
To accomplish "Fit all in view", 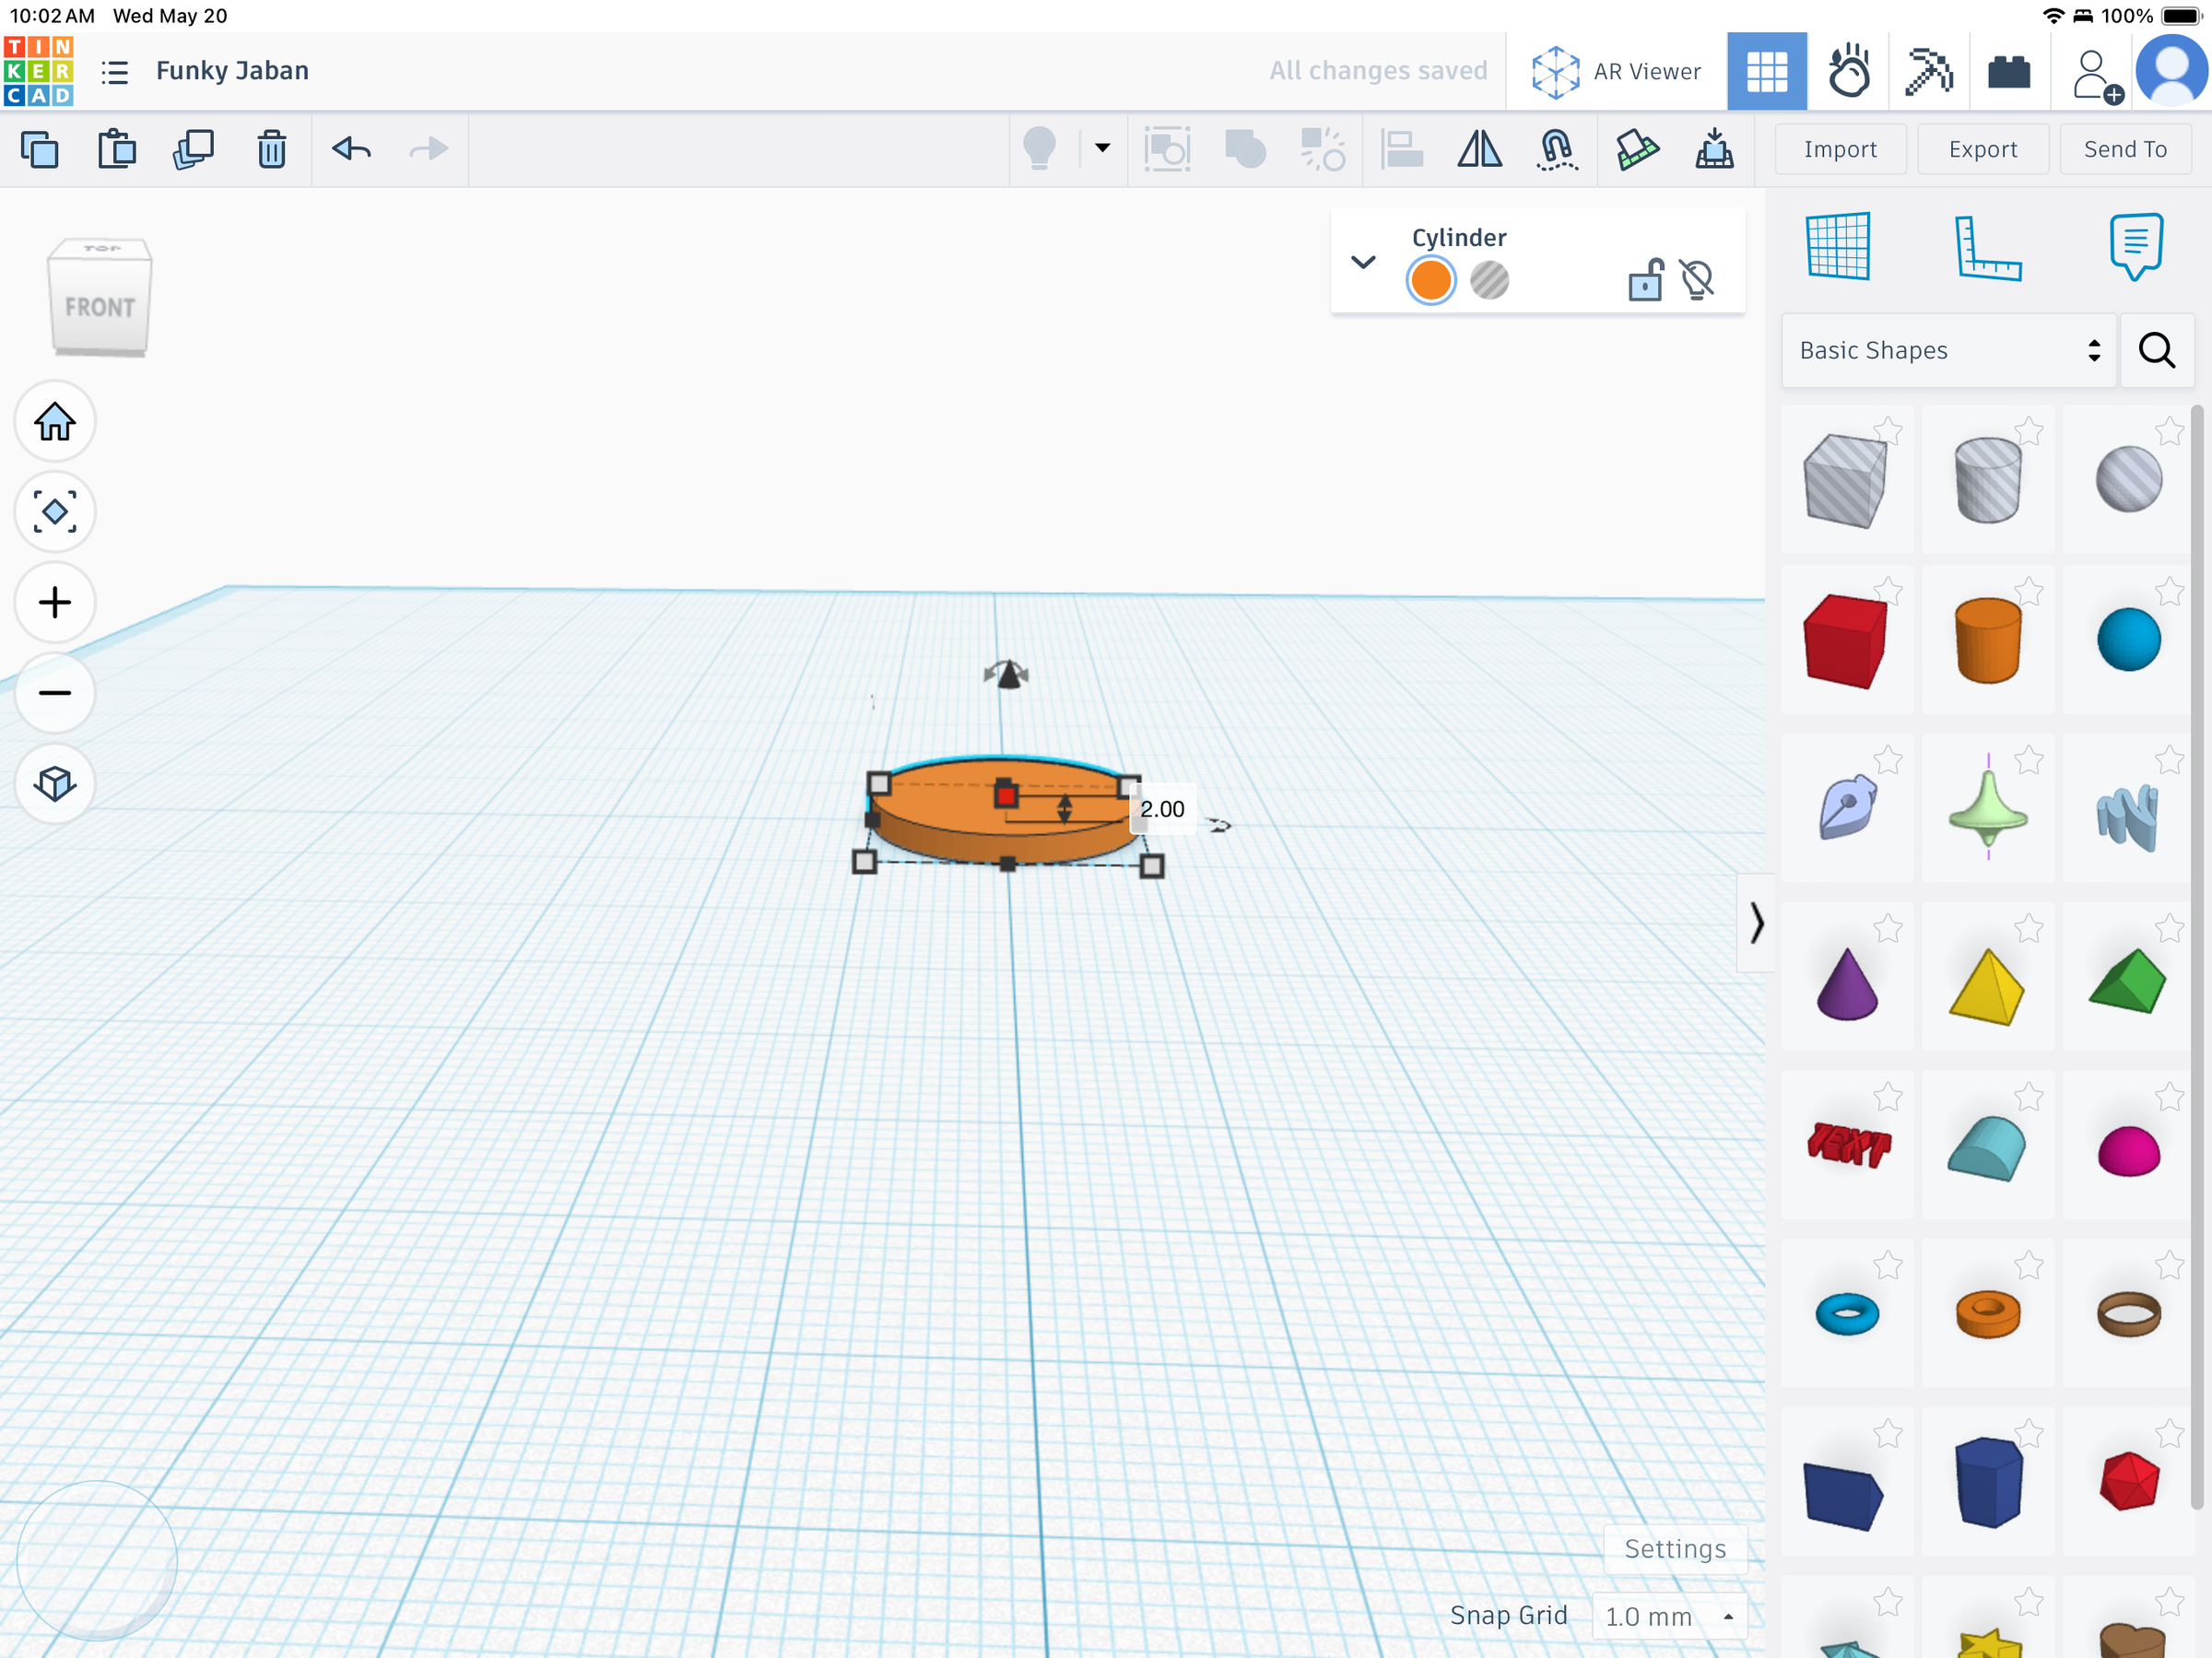I will click(55, 511).
